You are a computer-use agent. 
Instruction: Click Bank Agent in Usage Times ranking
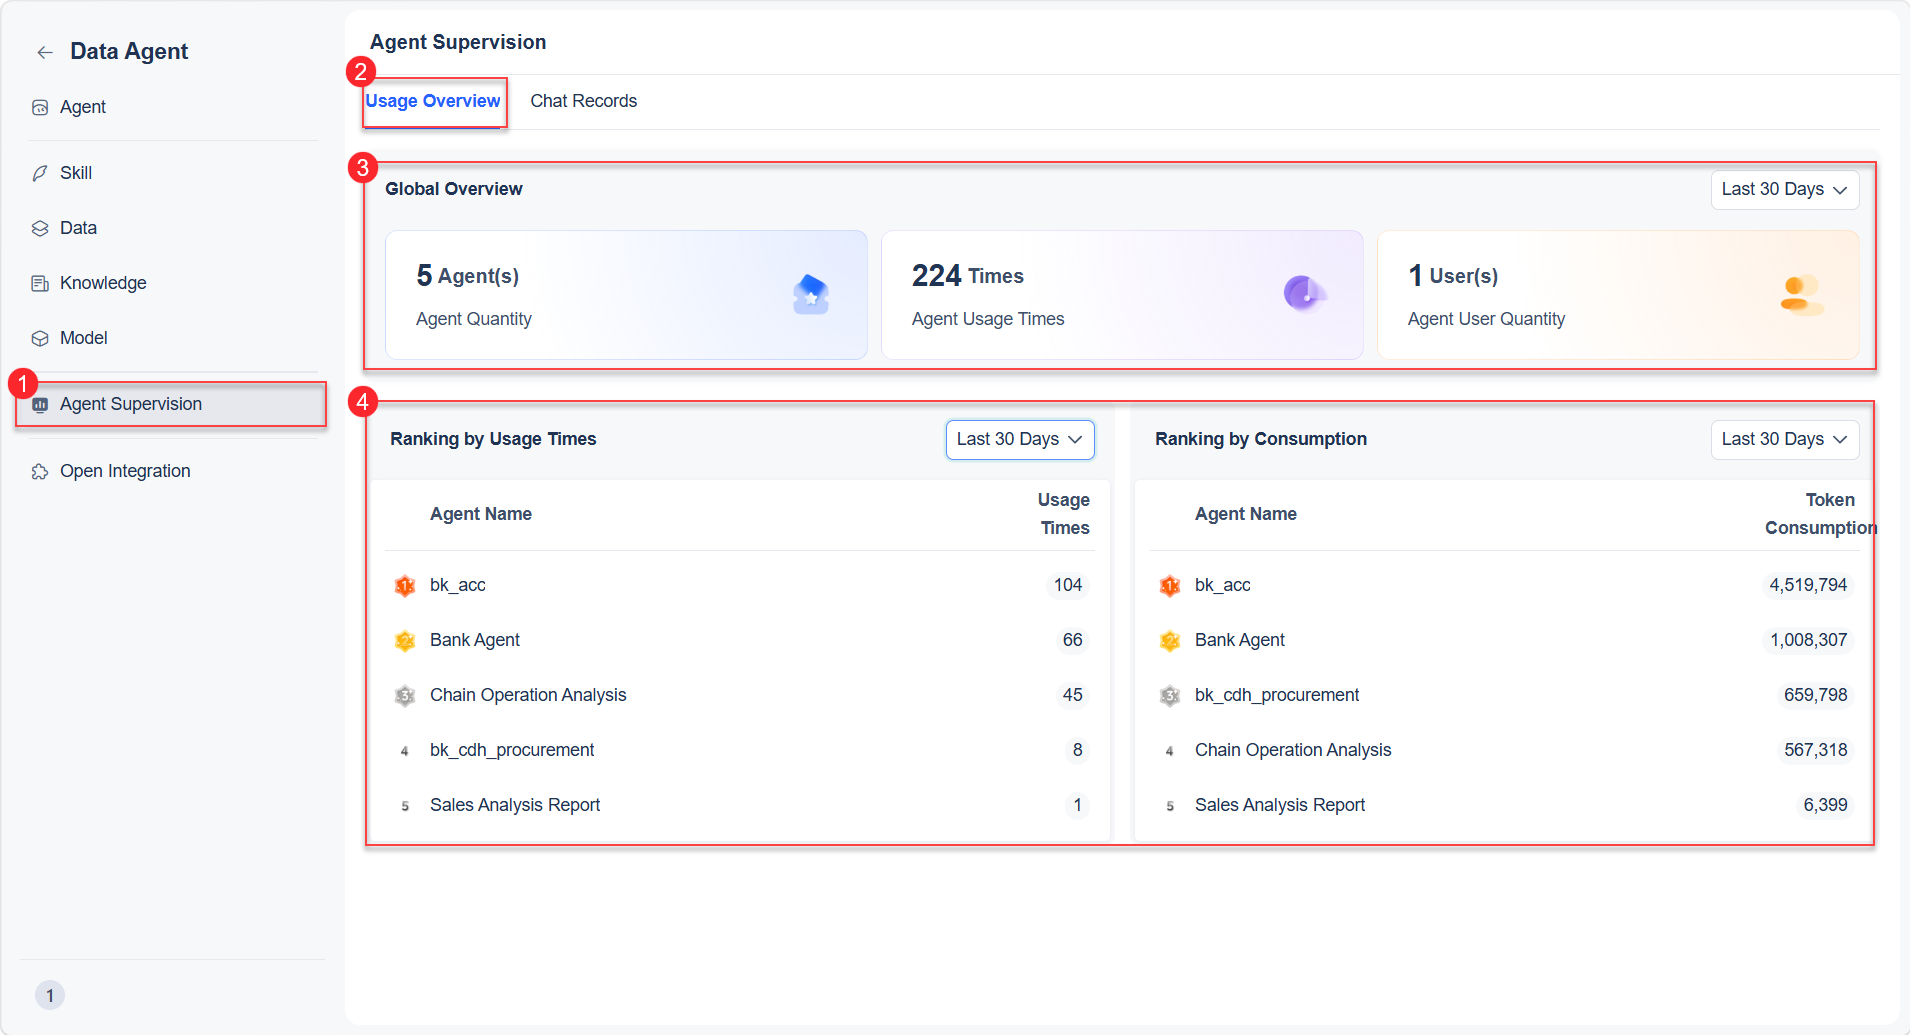click(475, 640)
